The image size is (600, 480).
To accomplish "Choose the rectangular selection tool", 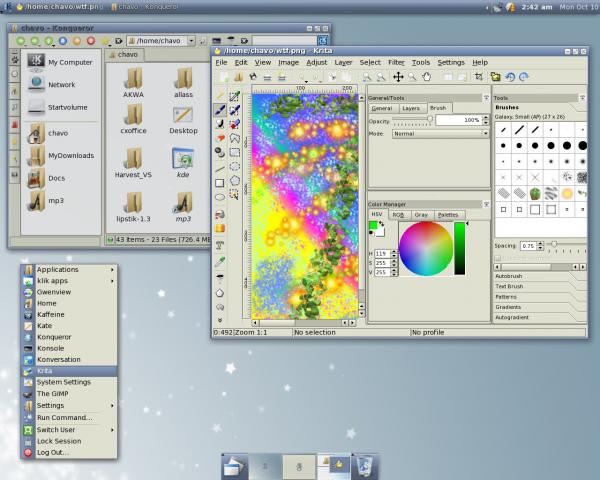I will point(235,152).
